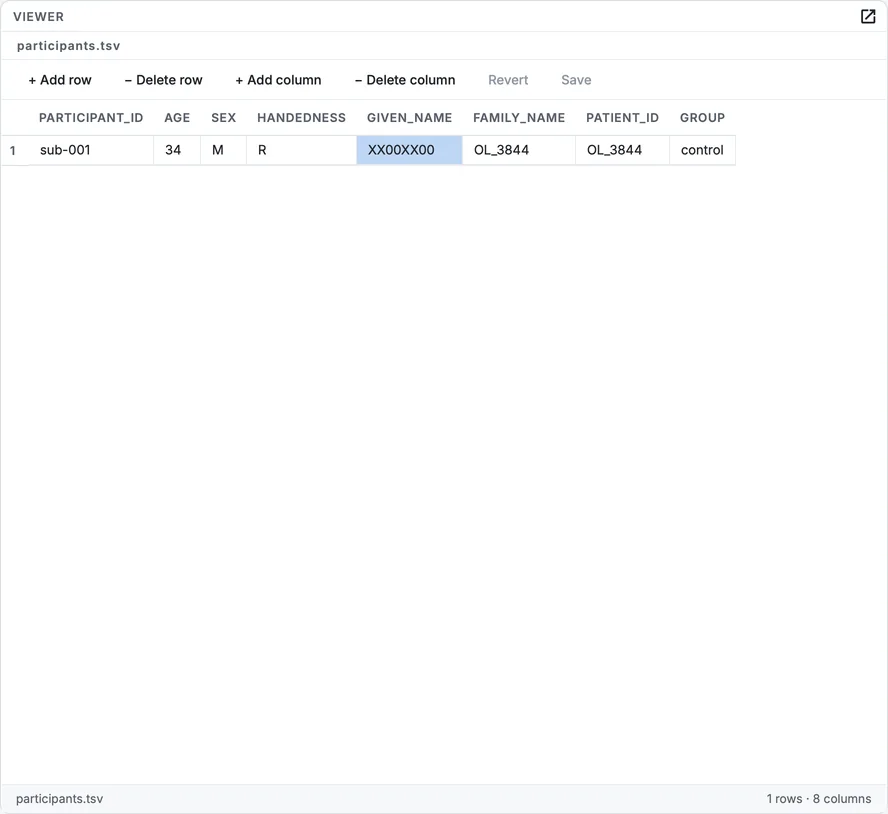Select the SEX column header
Screen dimensions: 888x814
tap(223, 118)
